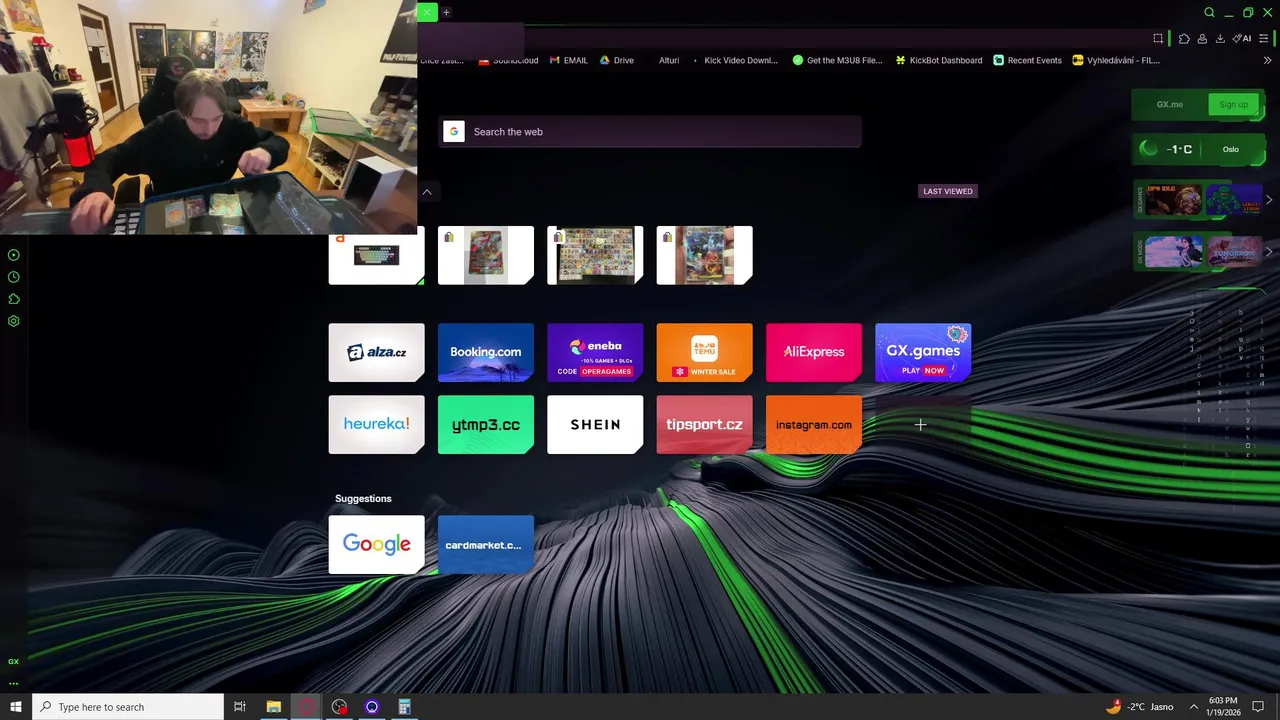Open the Oslo weather widget
Image resolution: width=1280 pixels, height=720 pixels.
tap(1198, 149)
